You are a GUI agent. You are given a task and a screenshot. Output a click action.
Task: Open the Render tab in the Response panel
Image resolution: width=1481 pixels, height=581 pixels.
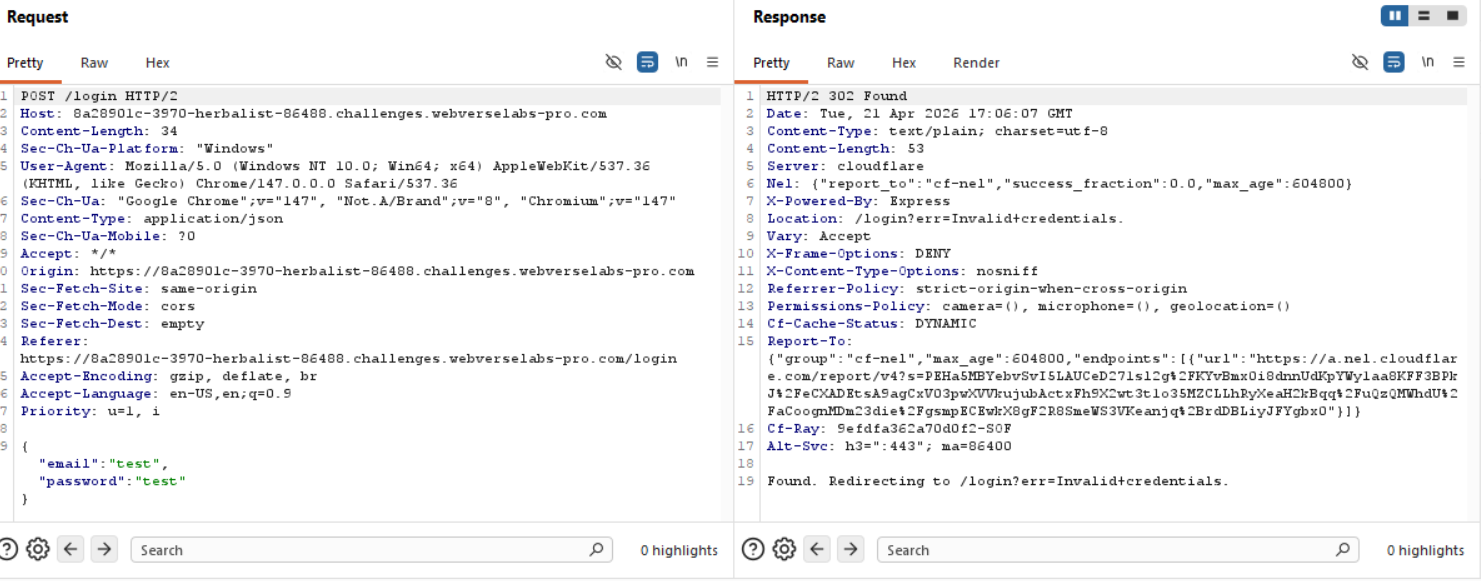(976, 63)
